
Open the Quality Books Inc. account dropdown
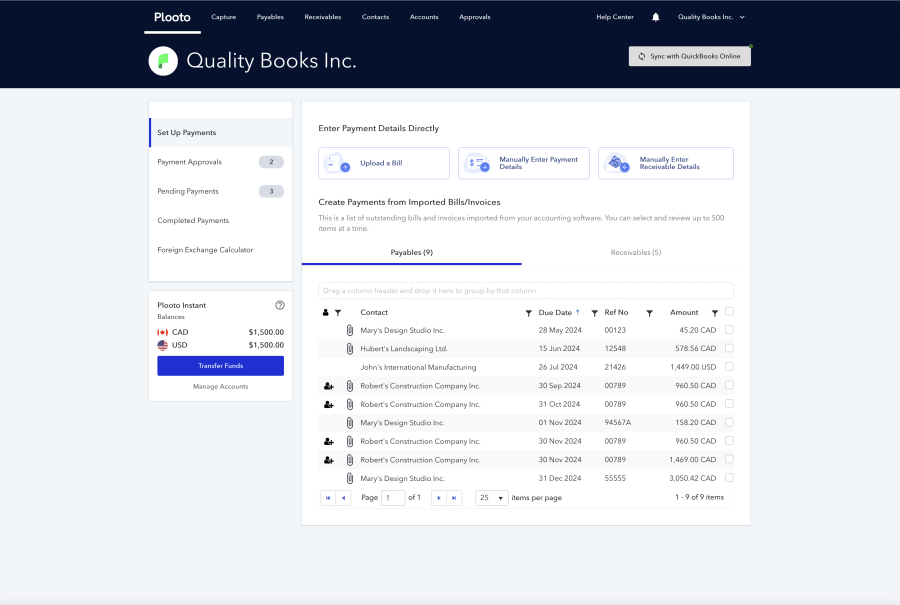711,17
